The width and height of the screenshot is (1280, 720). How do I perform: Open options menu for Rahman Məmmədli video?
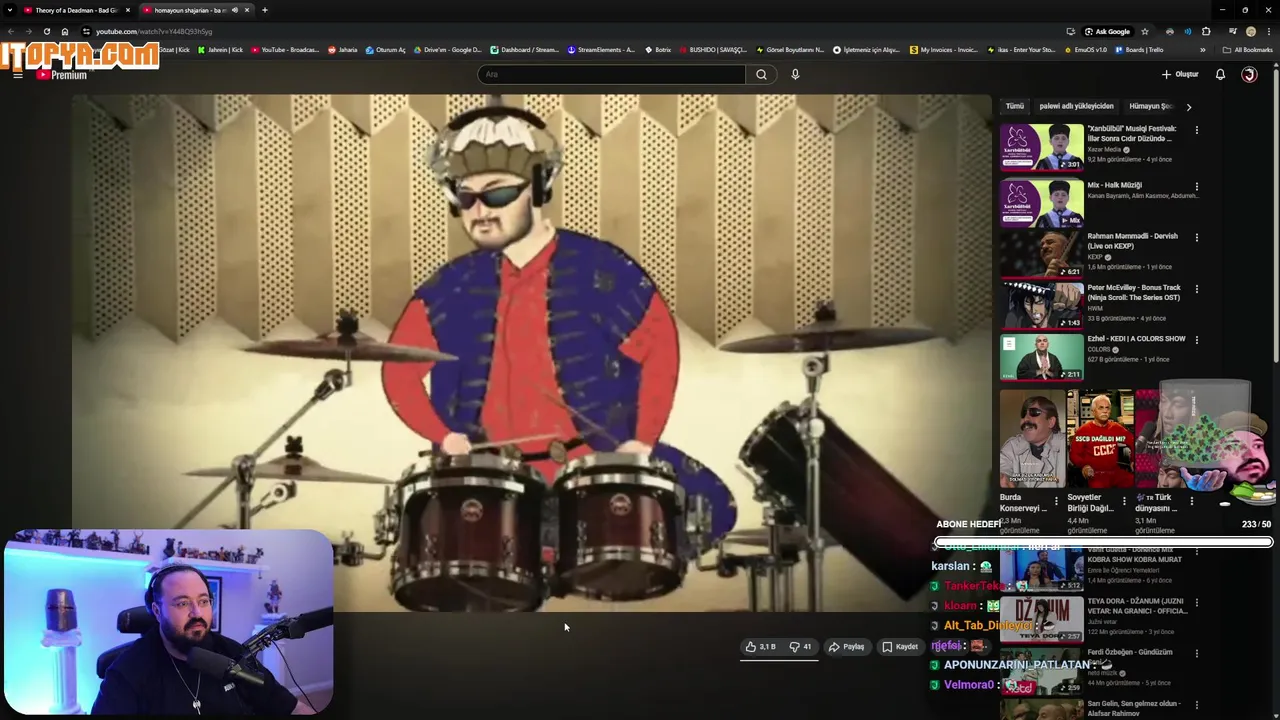click(1196, 238)
